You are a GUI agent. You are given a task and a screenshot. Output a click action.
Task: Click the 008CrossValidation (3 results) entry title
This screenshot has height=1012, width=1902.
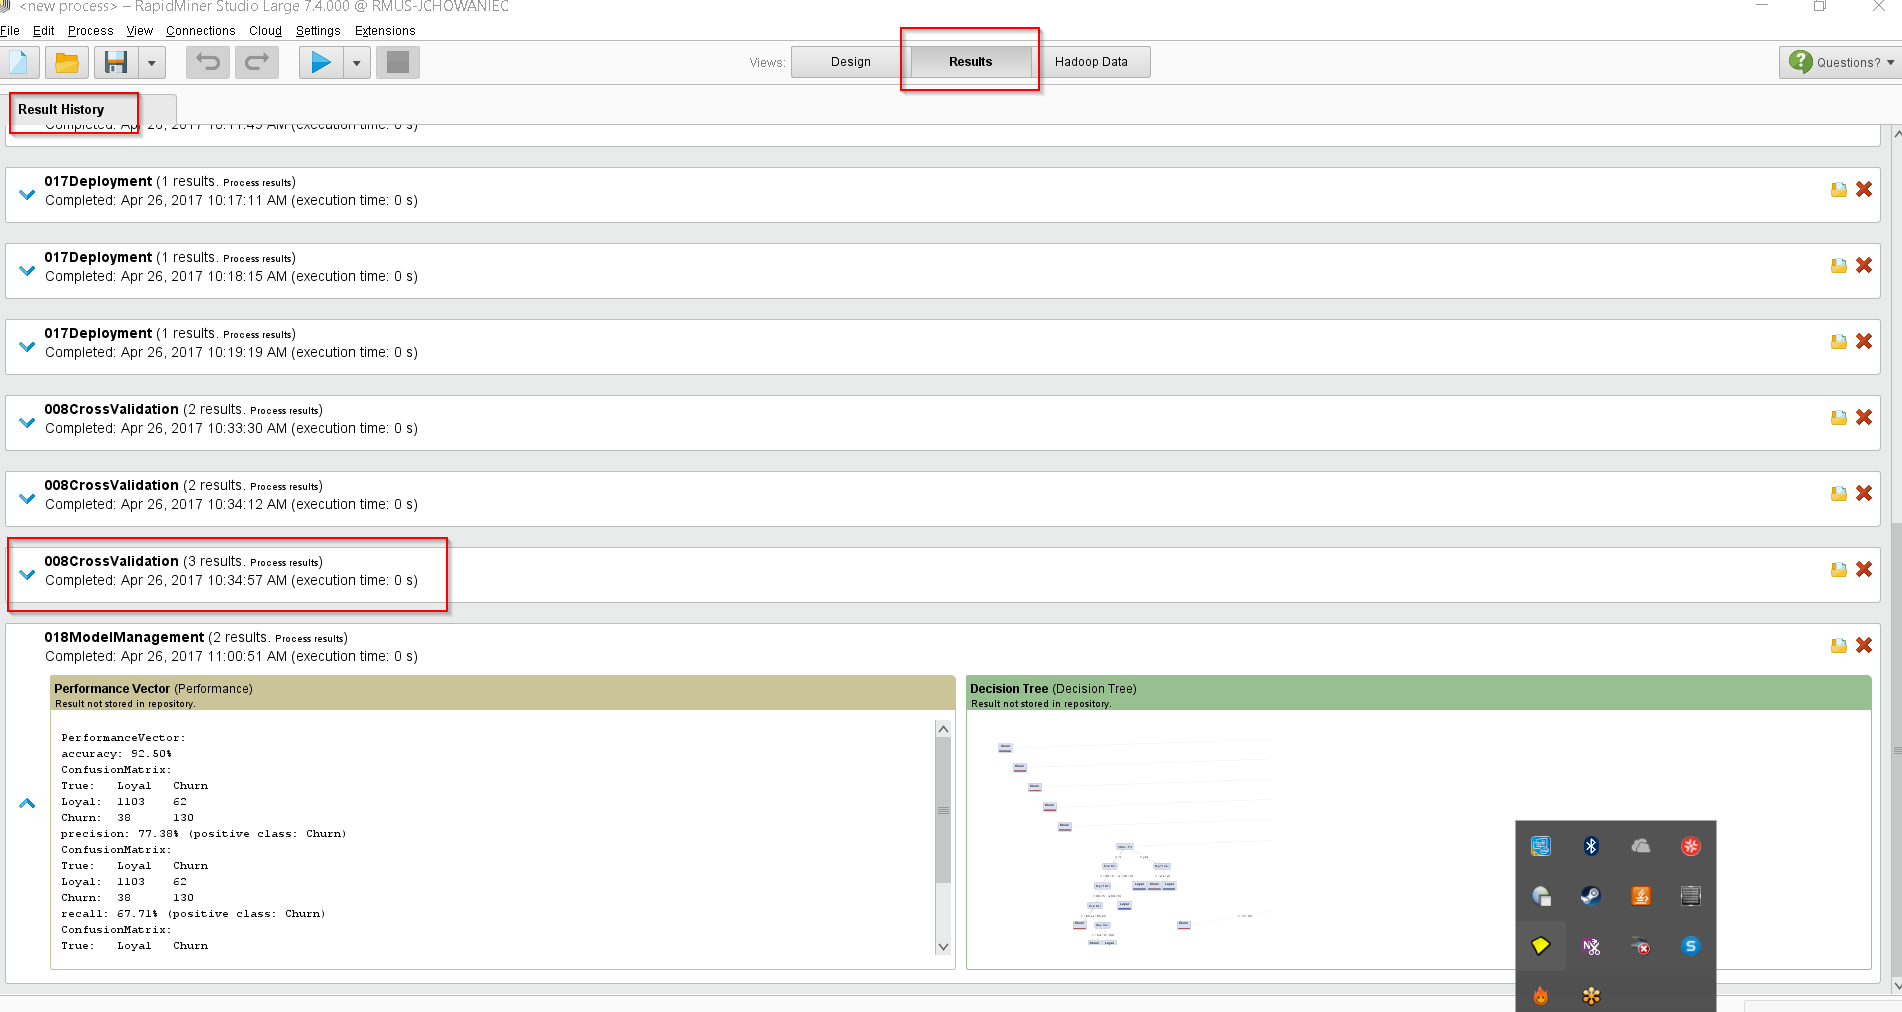[x=111, y=561]
